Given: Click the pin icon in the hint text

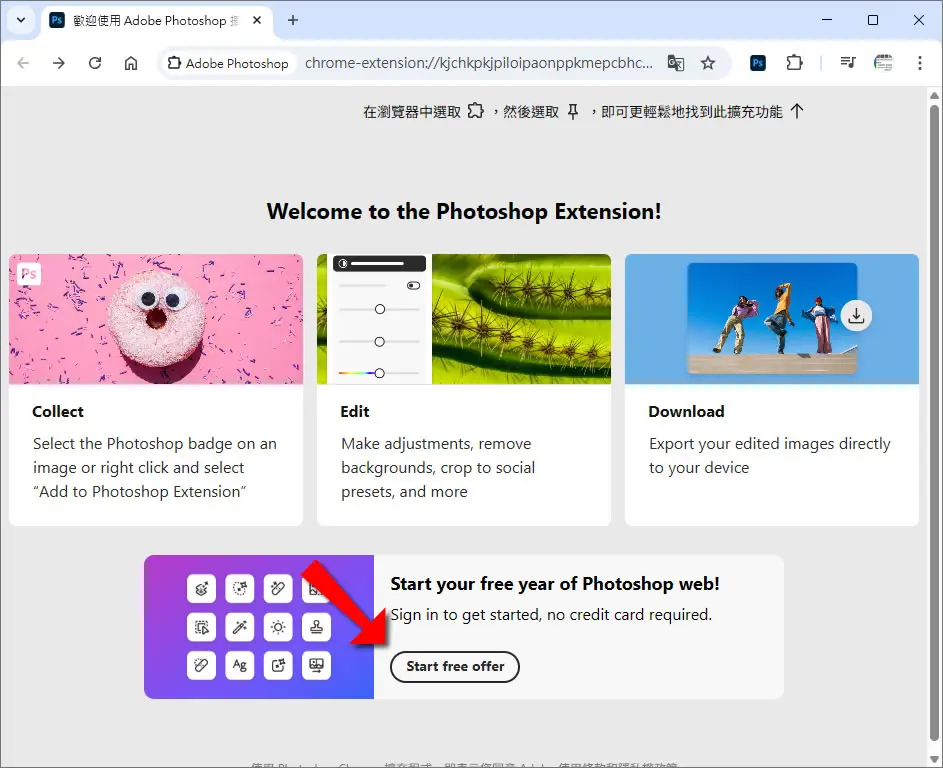Looking at the screenshot, I should [x=573, y=111].
